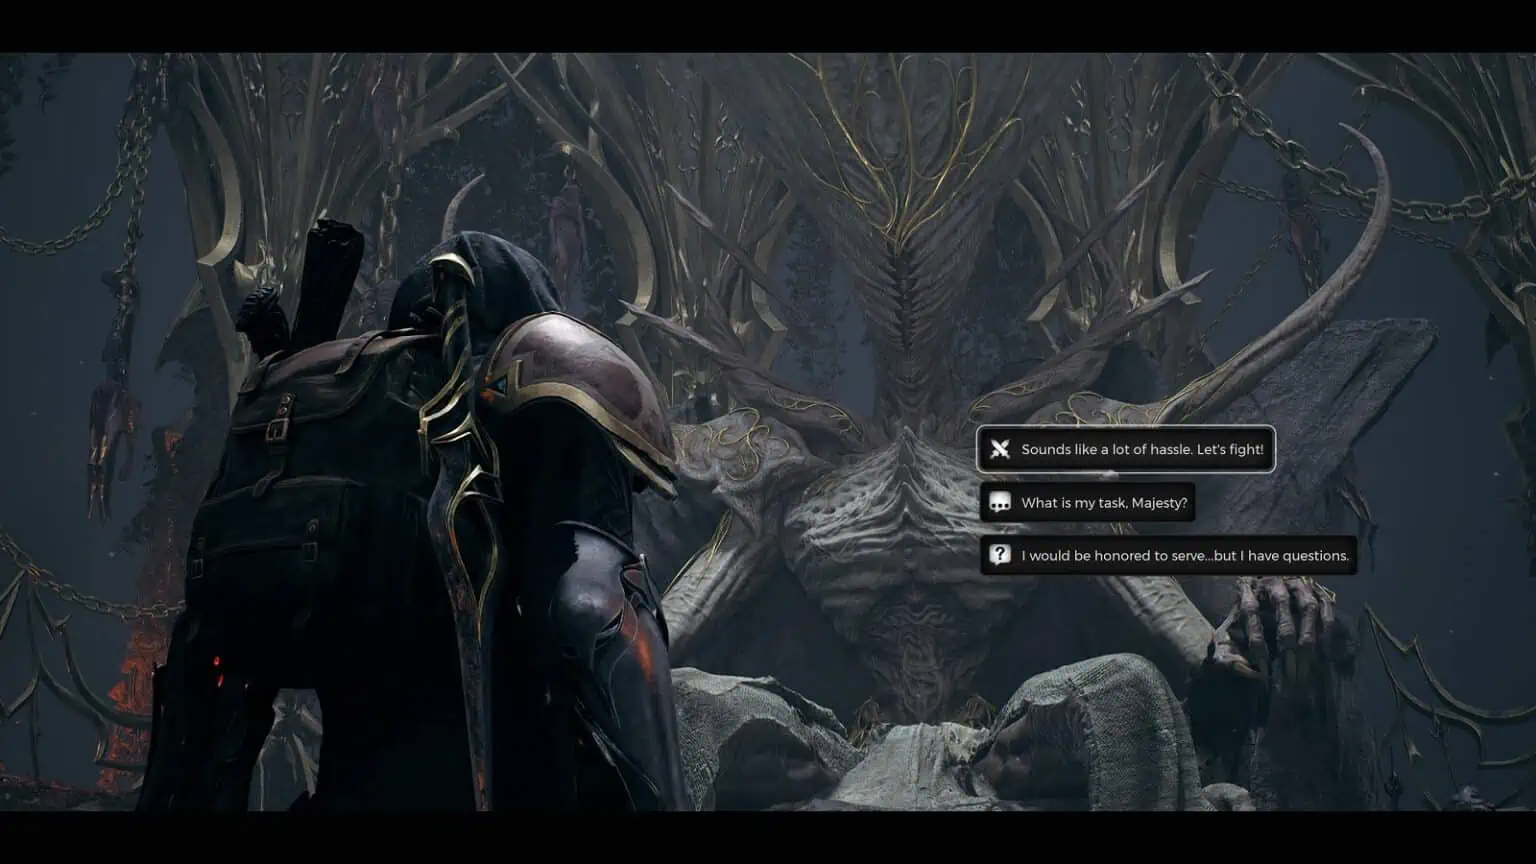
Task: Pick "I would be honored to serve" reply
Action: pyautogui.click(x=1168, y=555)
